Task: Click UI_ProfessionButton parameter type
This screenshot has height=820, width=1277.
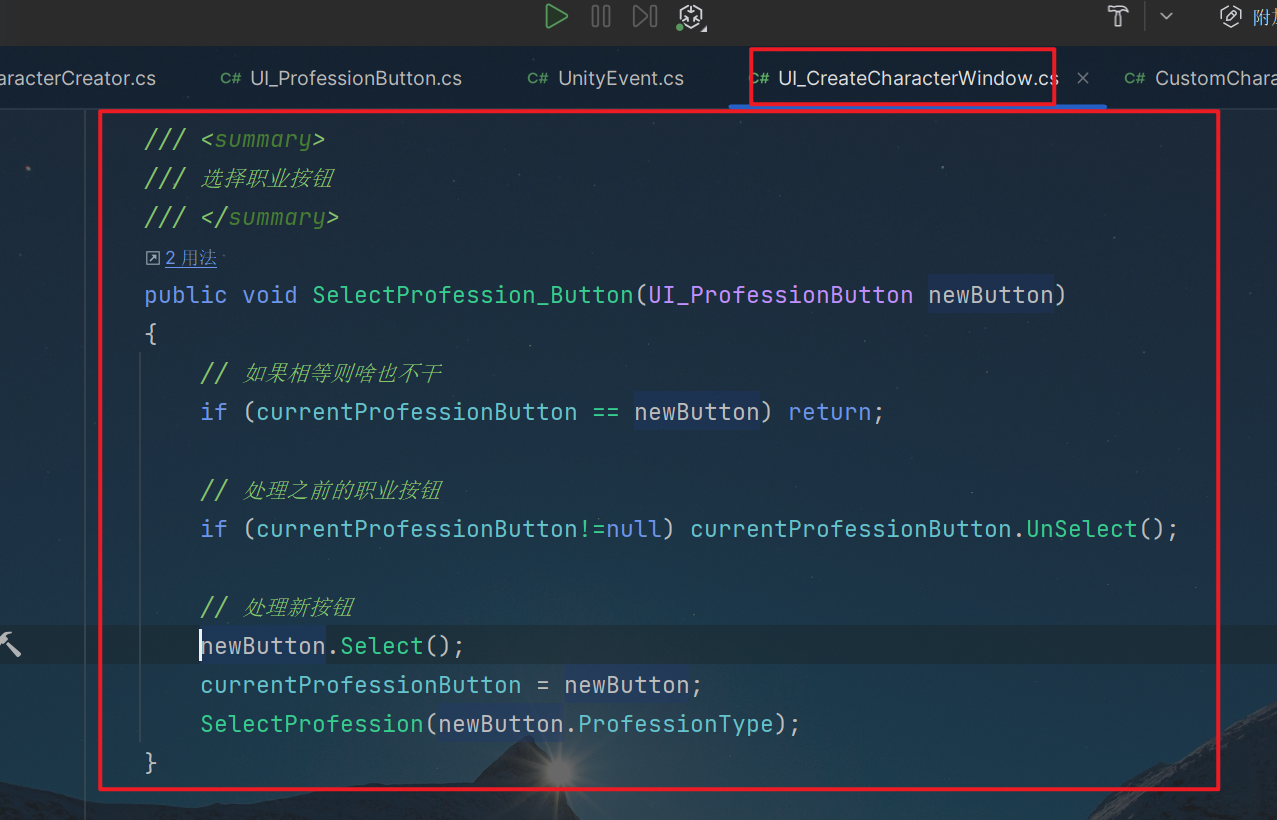Action: pos(780,295)
